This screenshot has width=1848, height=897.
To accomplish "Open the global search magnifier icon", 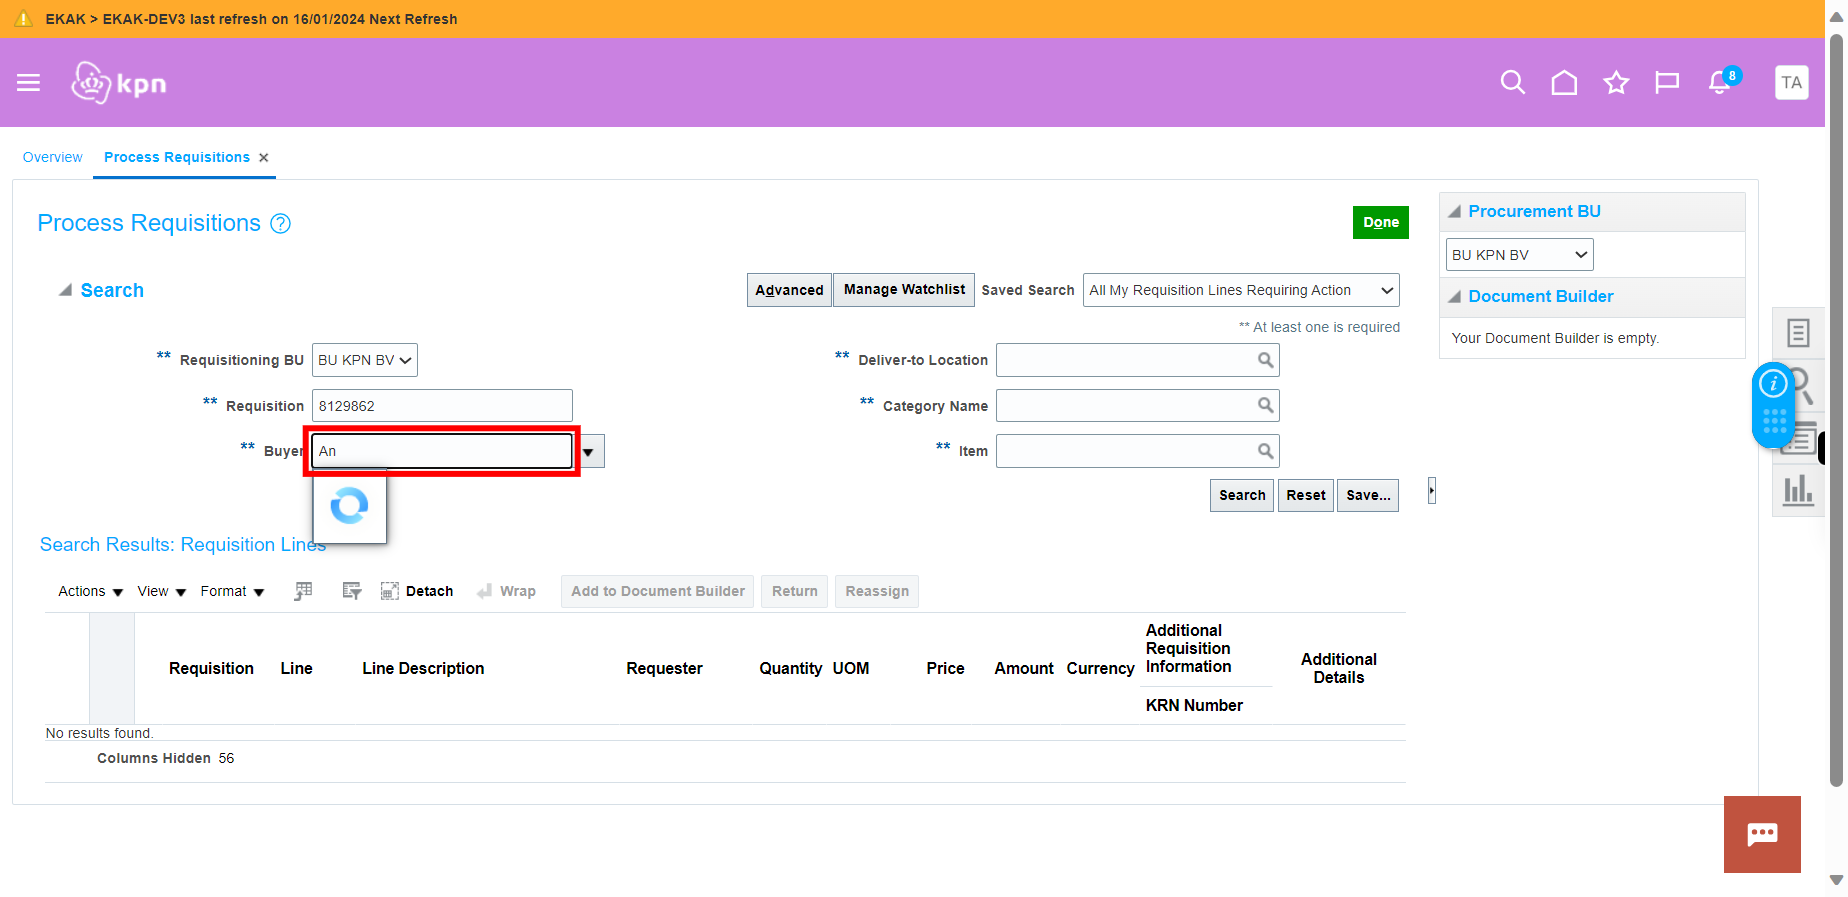I will tap(1513, 83).
